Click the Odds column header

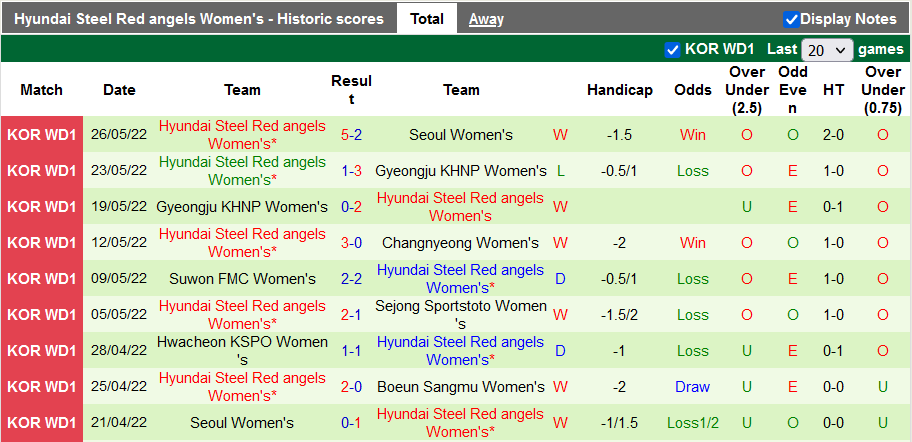click(x=693, y=90)
